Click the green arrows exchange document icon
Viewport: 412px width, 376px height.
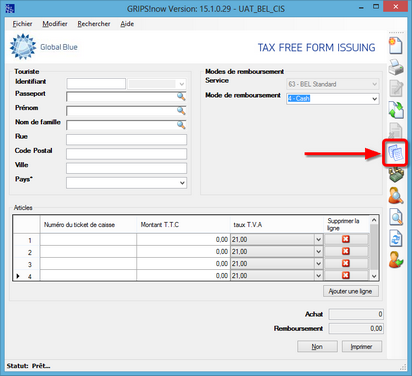396,110
